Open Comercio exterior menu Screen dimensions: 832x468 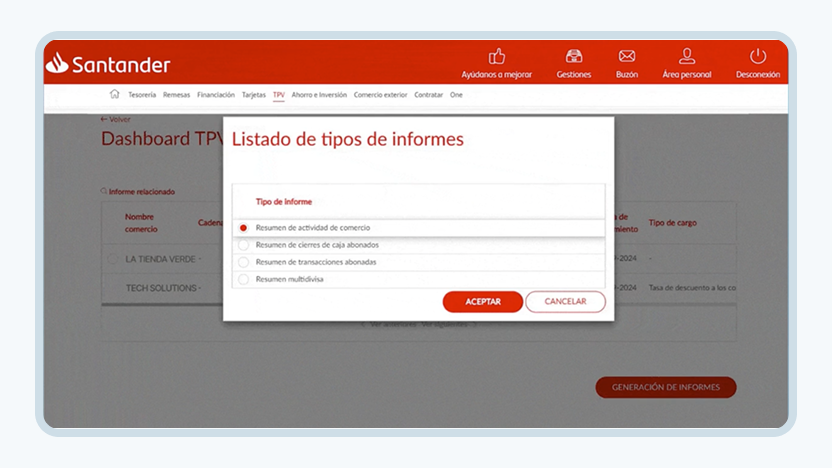(x=380, y=95)
